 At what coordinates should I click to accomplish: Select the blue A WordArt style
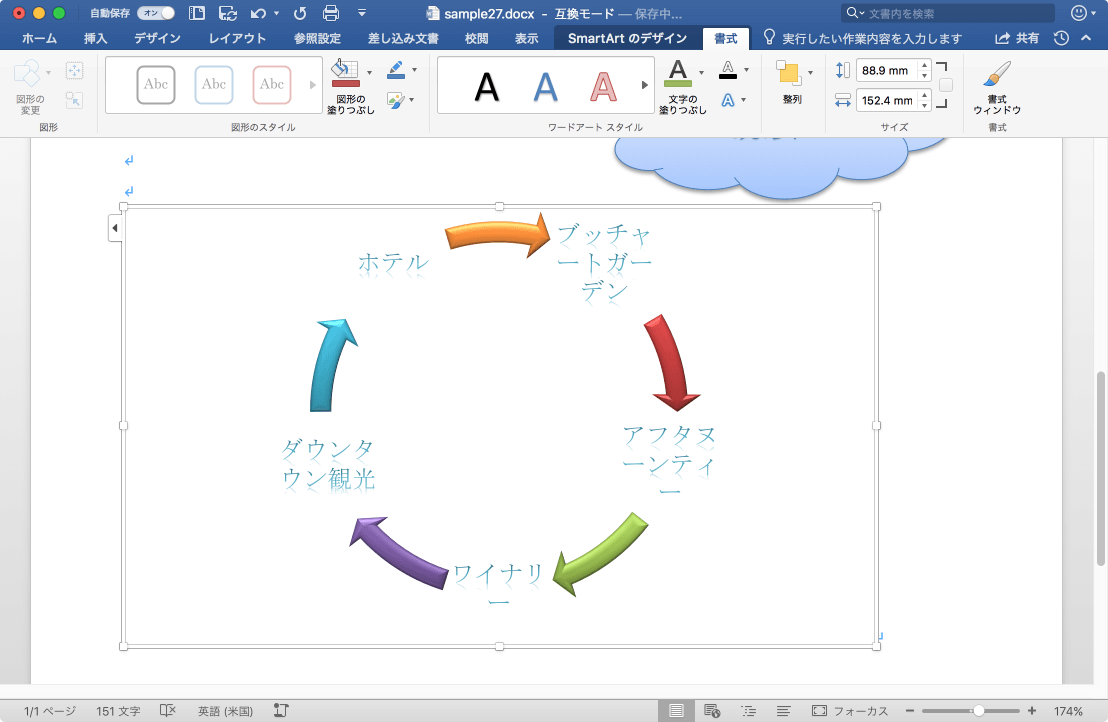click(545, 87)
